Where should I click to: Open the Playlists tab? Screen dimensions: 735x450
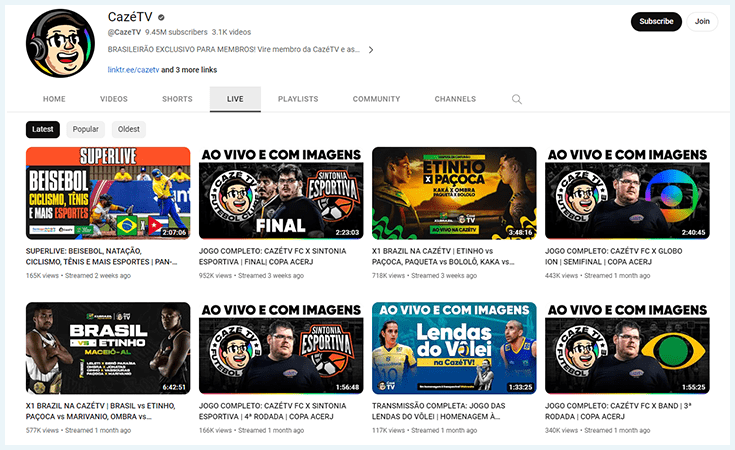(x=298, y=99)
